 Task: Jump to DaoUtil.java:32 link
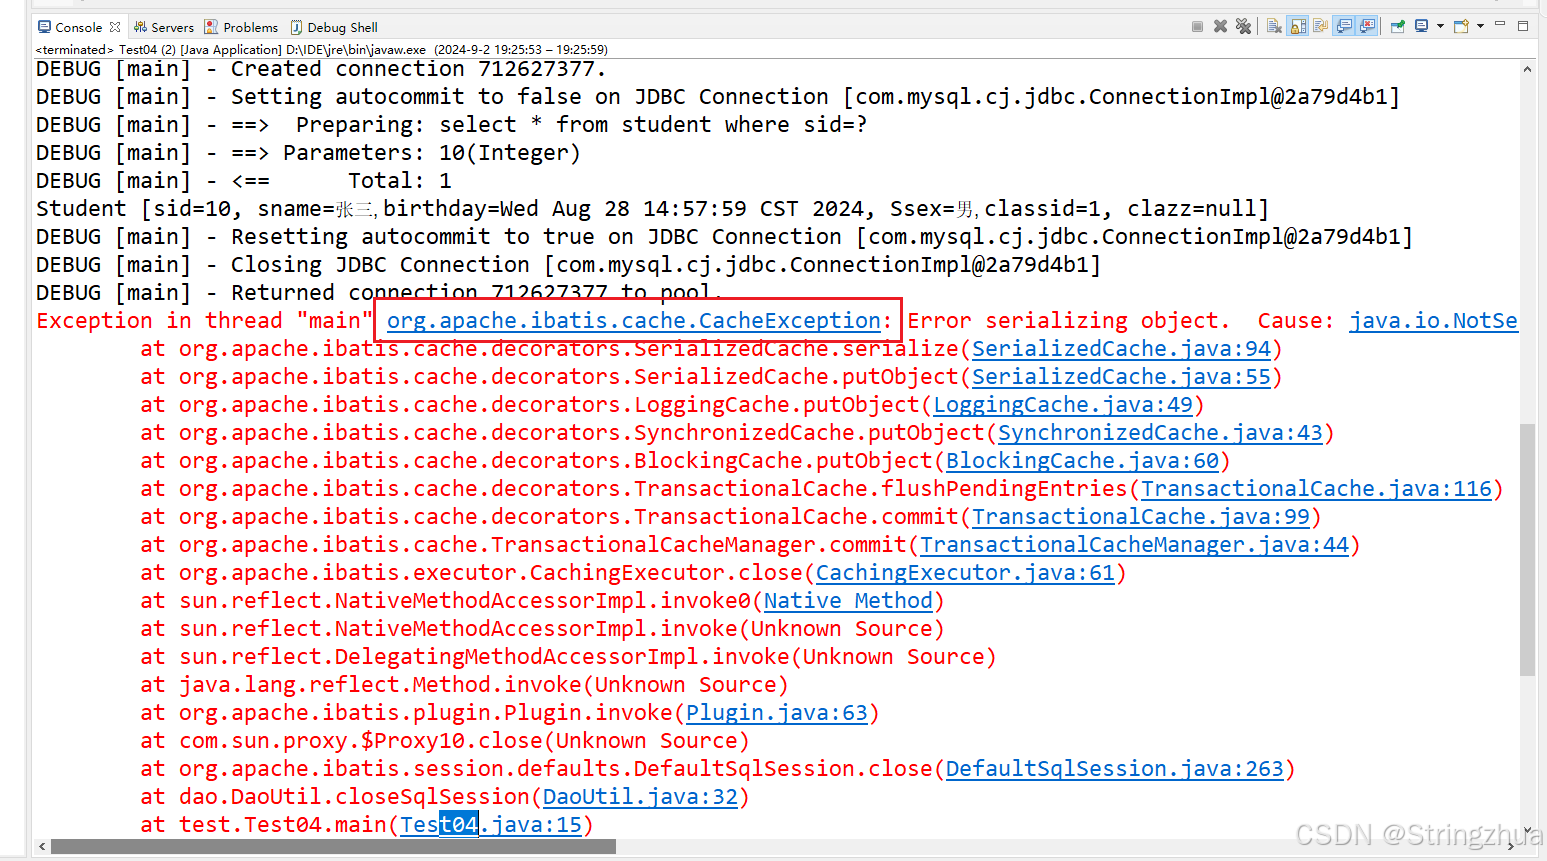pyautogui.click(x=640, y=797)
